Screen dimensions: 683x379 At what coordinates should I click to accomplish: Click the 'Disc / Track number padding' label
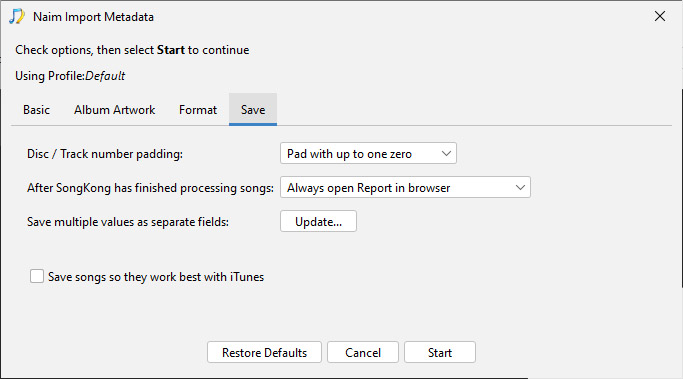pos(105,154)
